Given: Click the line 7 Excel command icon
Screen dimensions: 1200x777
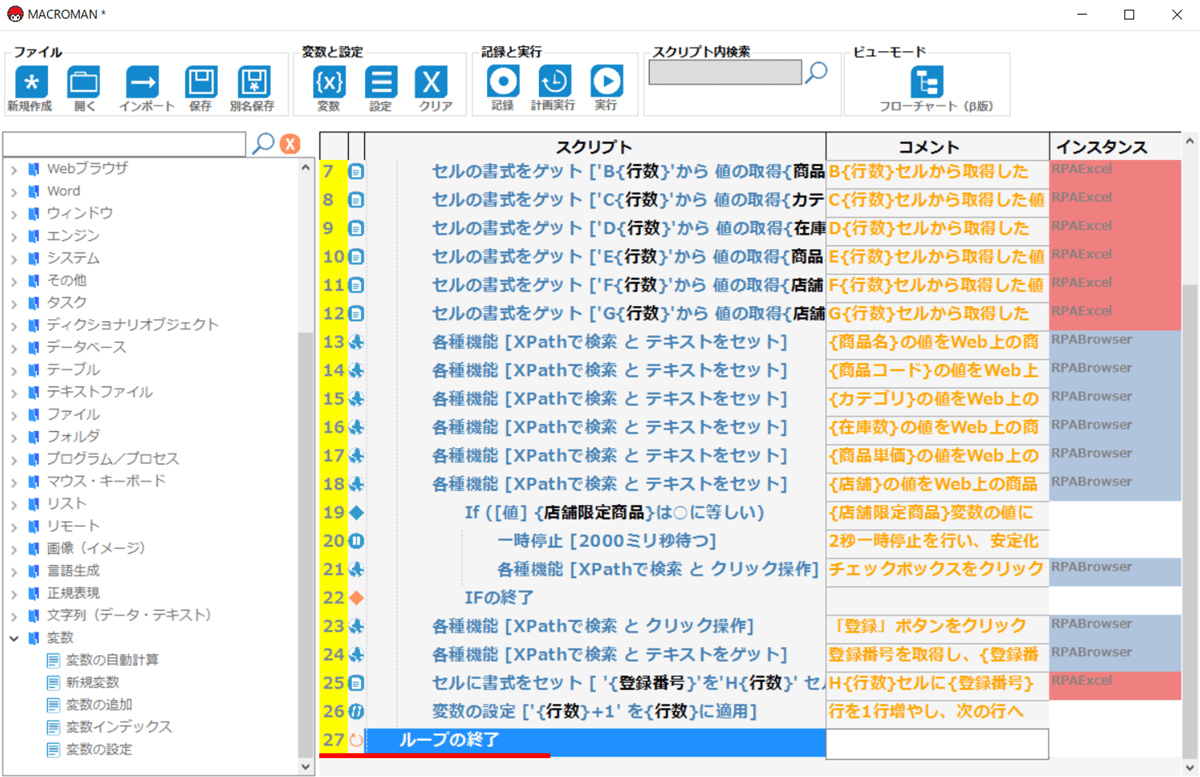Looking at the screenshot, I should coord(357,171).
